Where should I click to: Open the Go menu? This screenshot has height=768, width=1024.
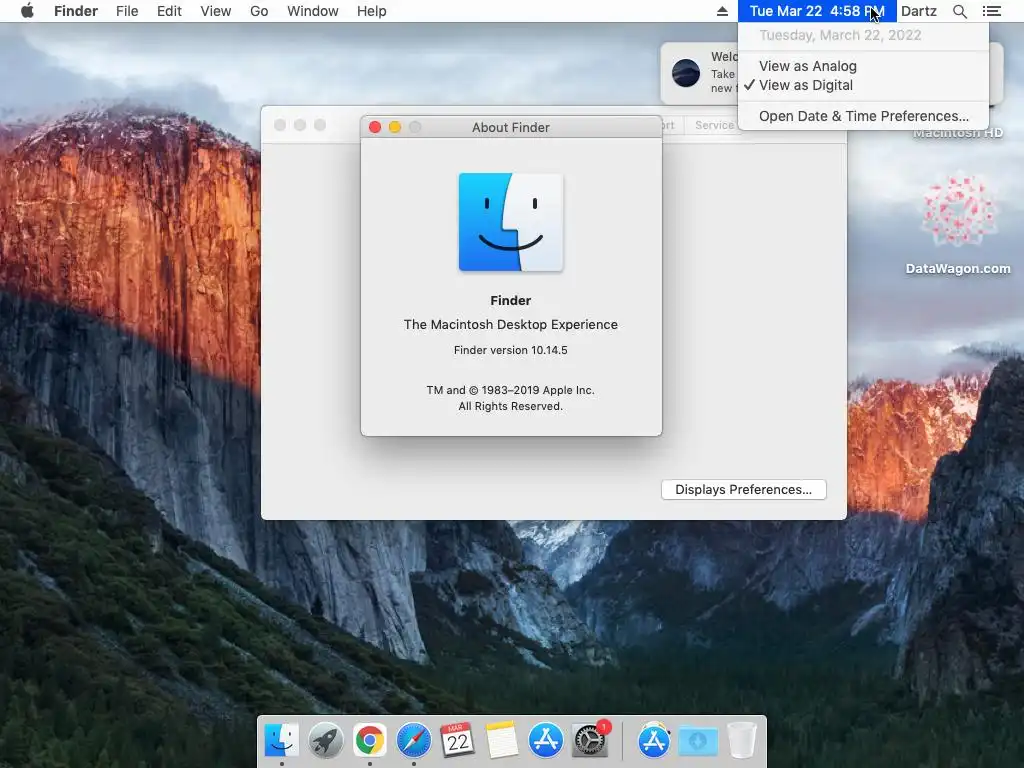tap(259, 11)
